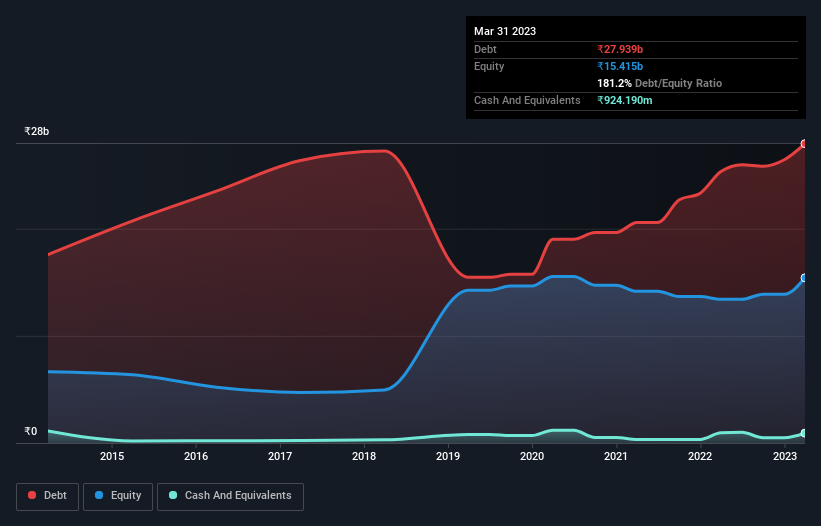Click the ₹924.190m cash value
The height and width of the screenshot is (526, 821).
[625, 100]
